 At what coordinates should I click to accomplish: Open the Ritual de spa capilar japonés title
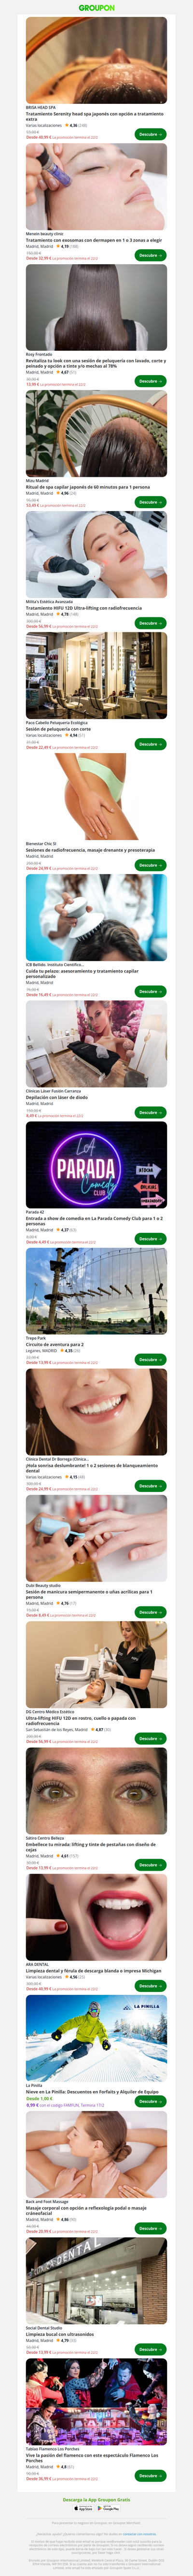click(88, 487)
